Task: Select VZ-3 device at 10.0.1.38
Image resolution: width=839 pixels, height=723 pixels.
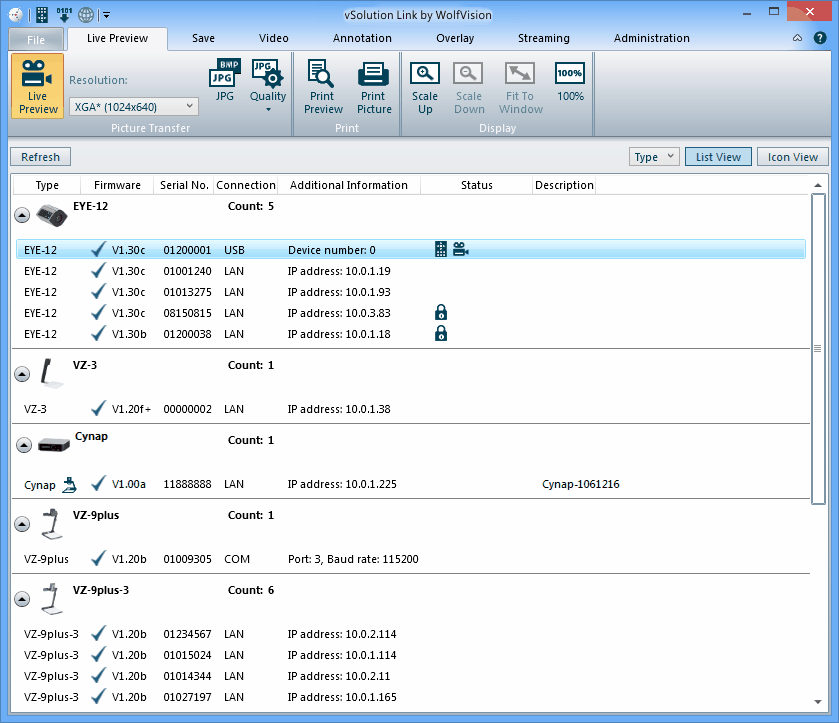Action: coord(411,409)
